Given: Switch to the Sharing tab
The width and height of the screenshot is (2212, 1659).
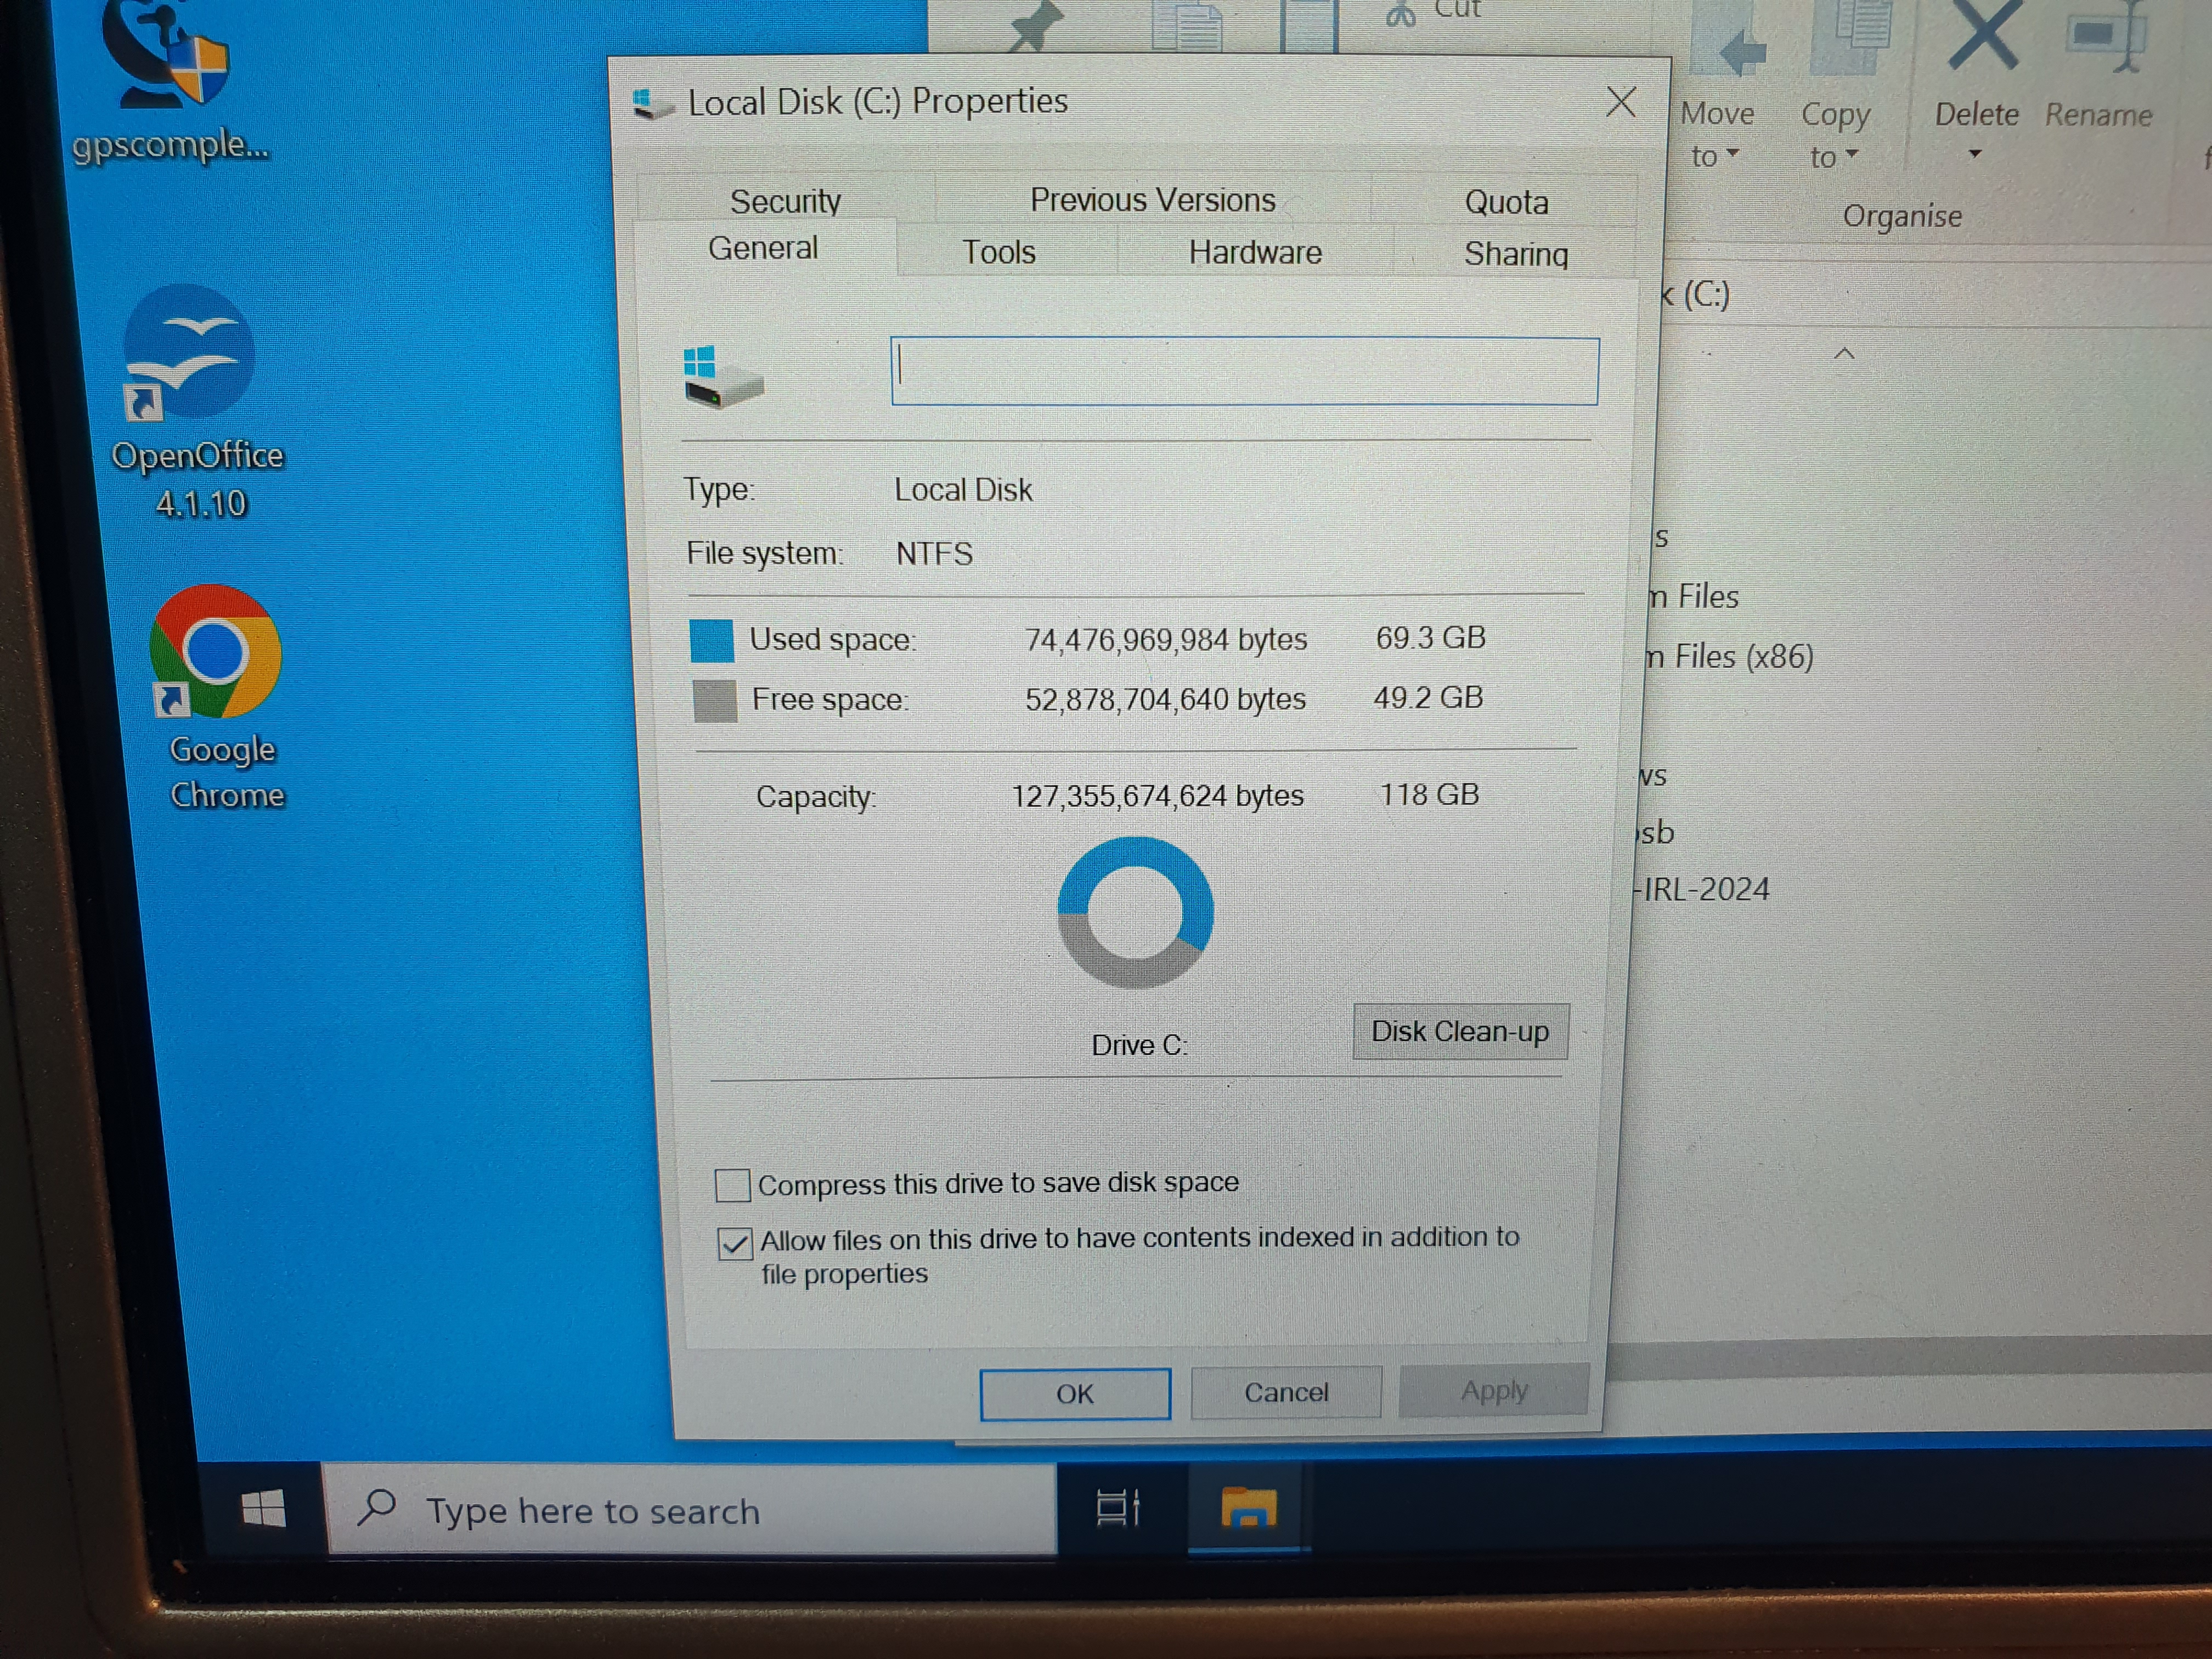Looking at the screenshot, I should click(1516, 254).
